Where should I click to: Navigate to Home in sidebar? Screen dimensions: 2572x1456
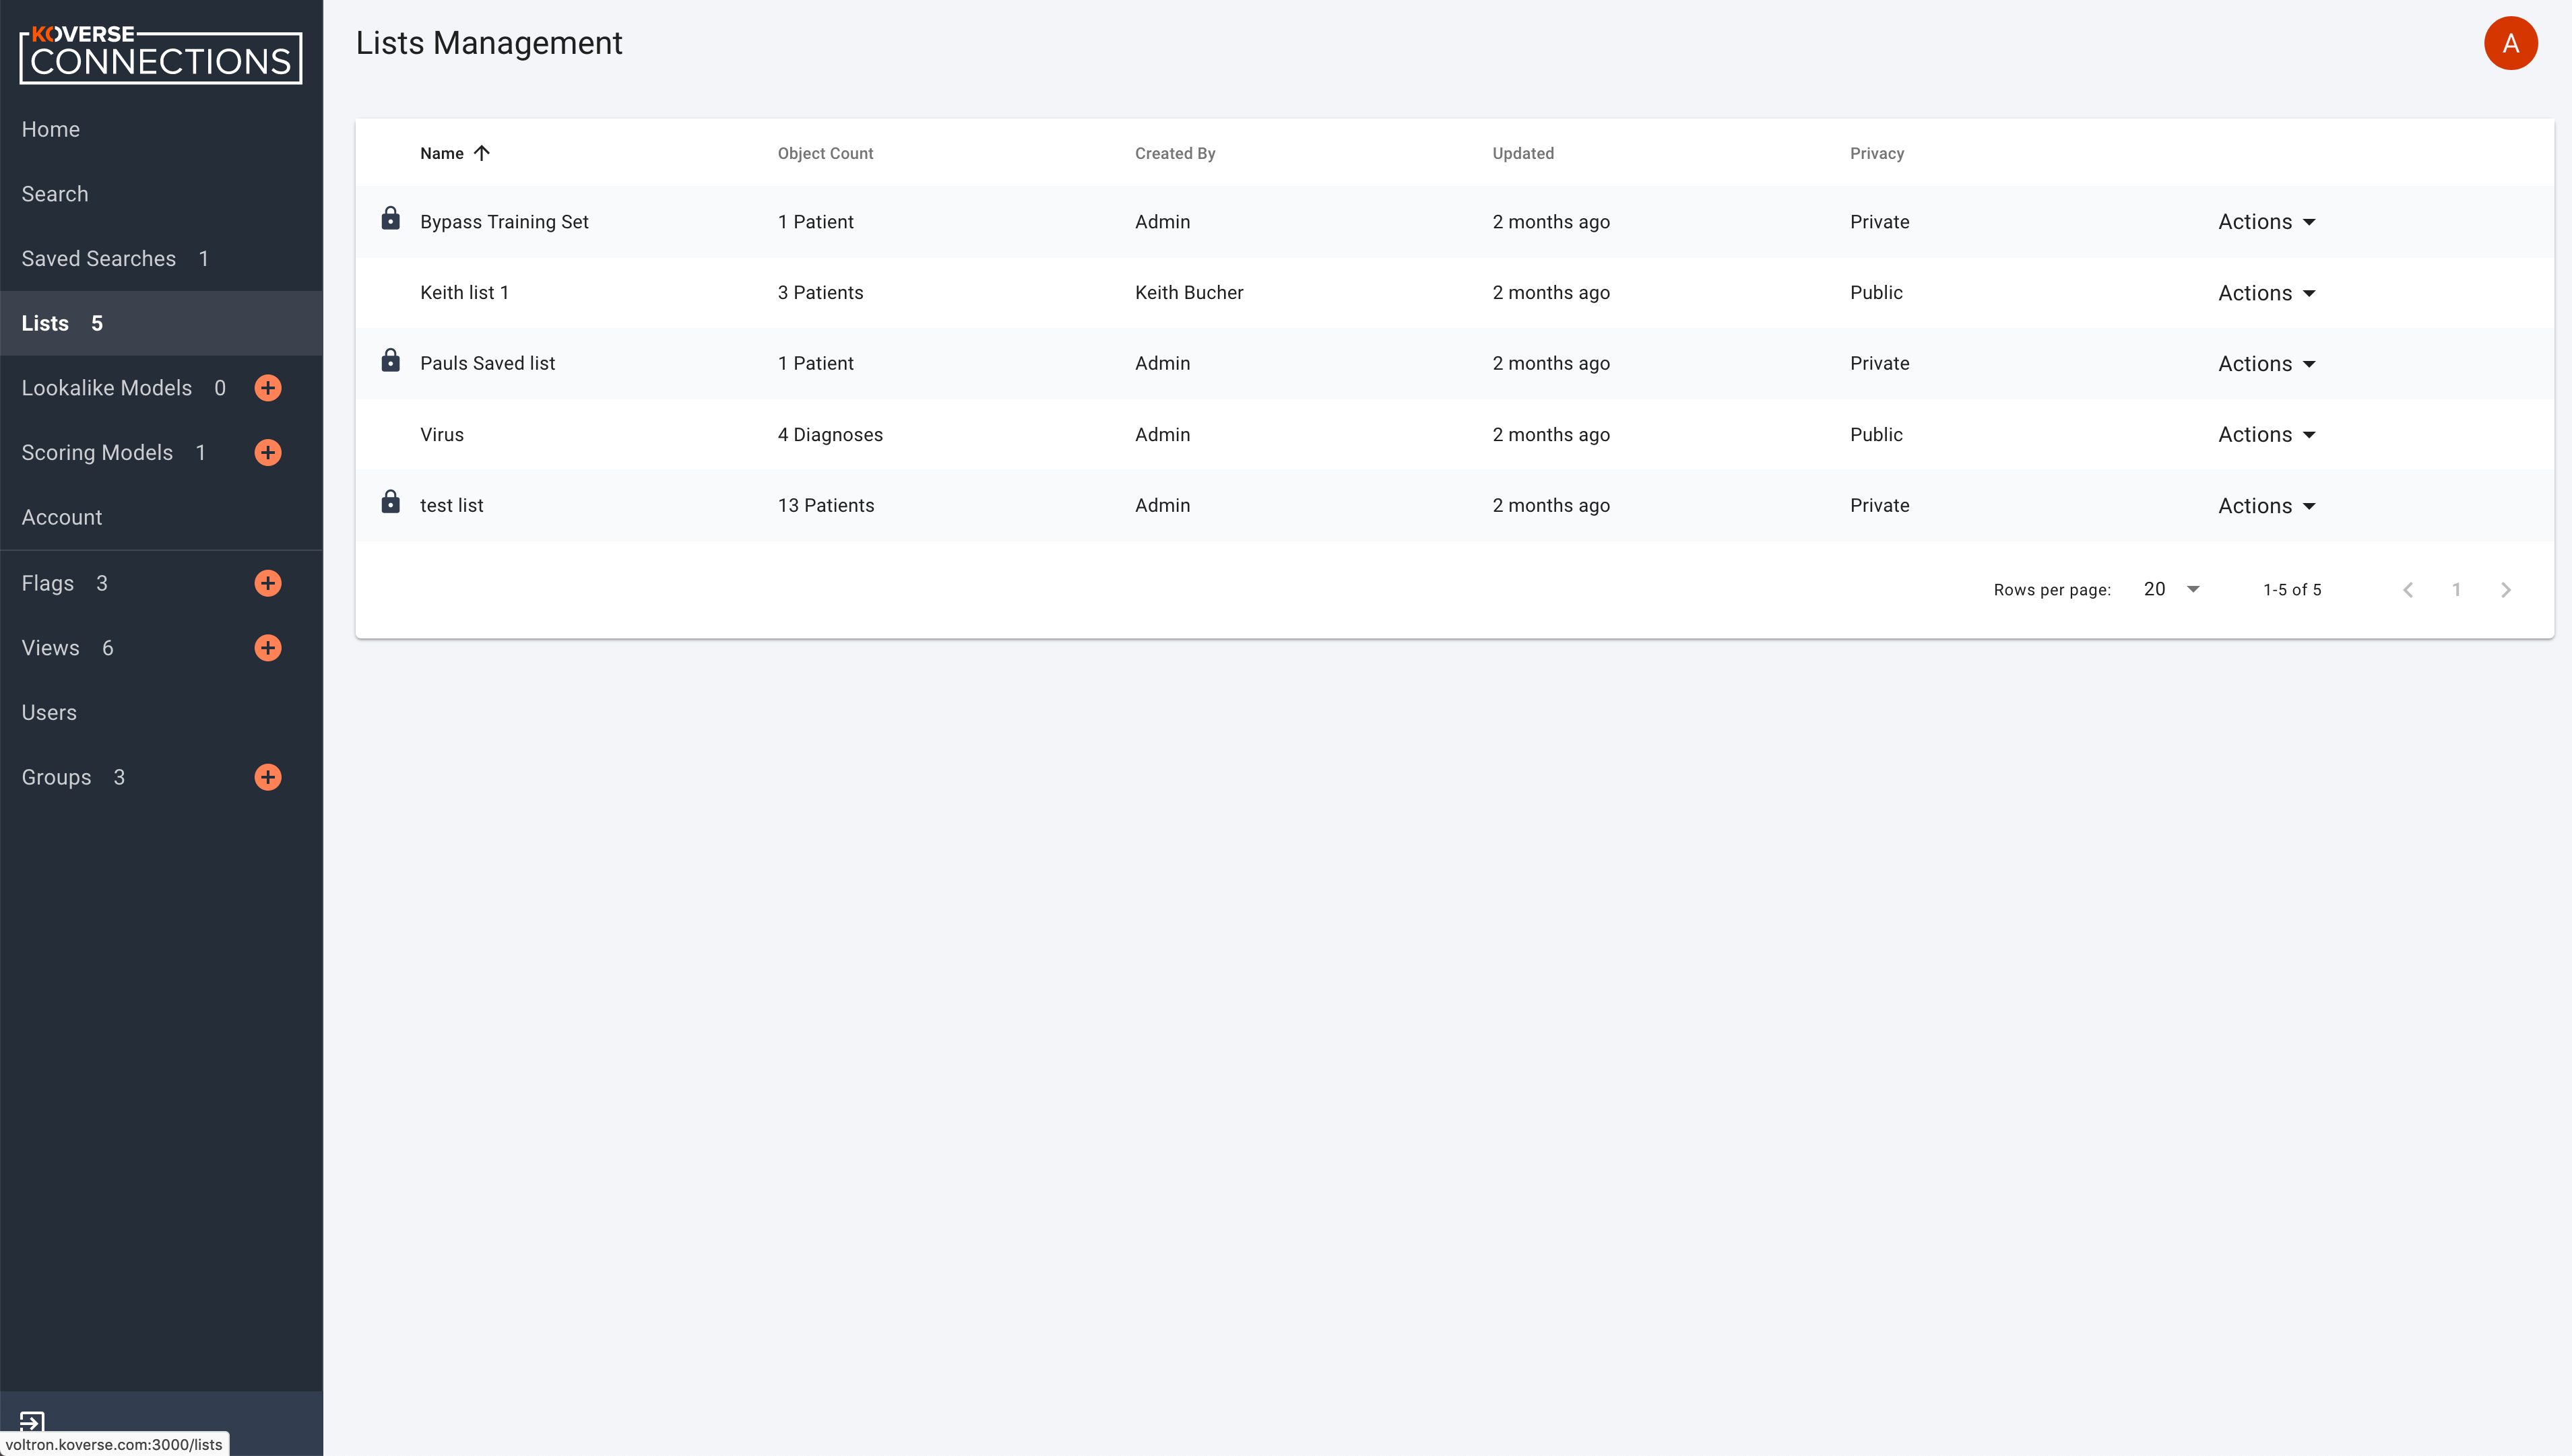coord(51,129)
